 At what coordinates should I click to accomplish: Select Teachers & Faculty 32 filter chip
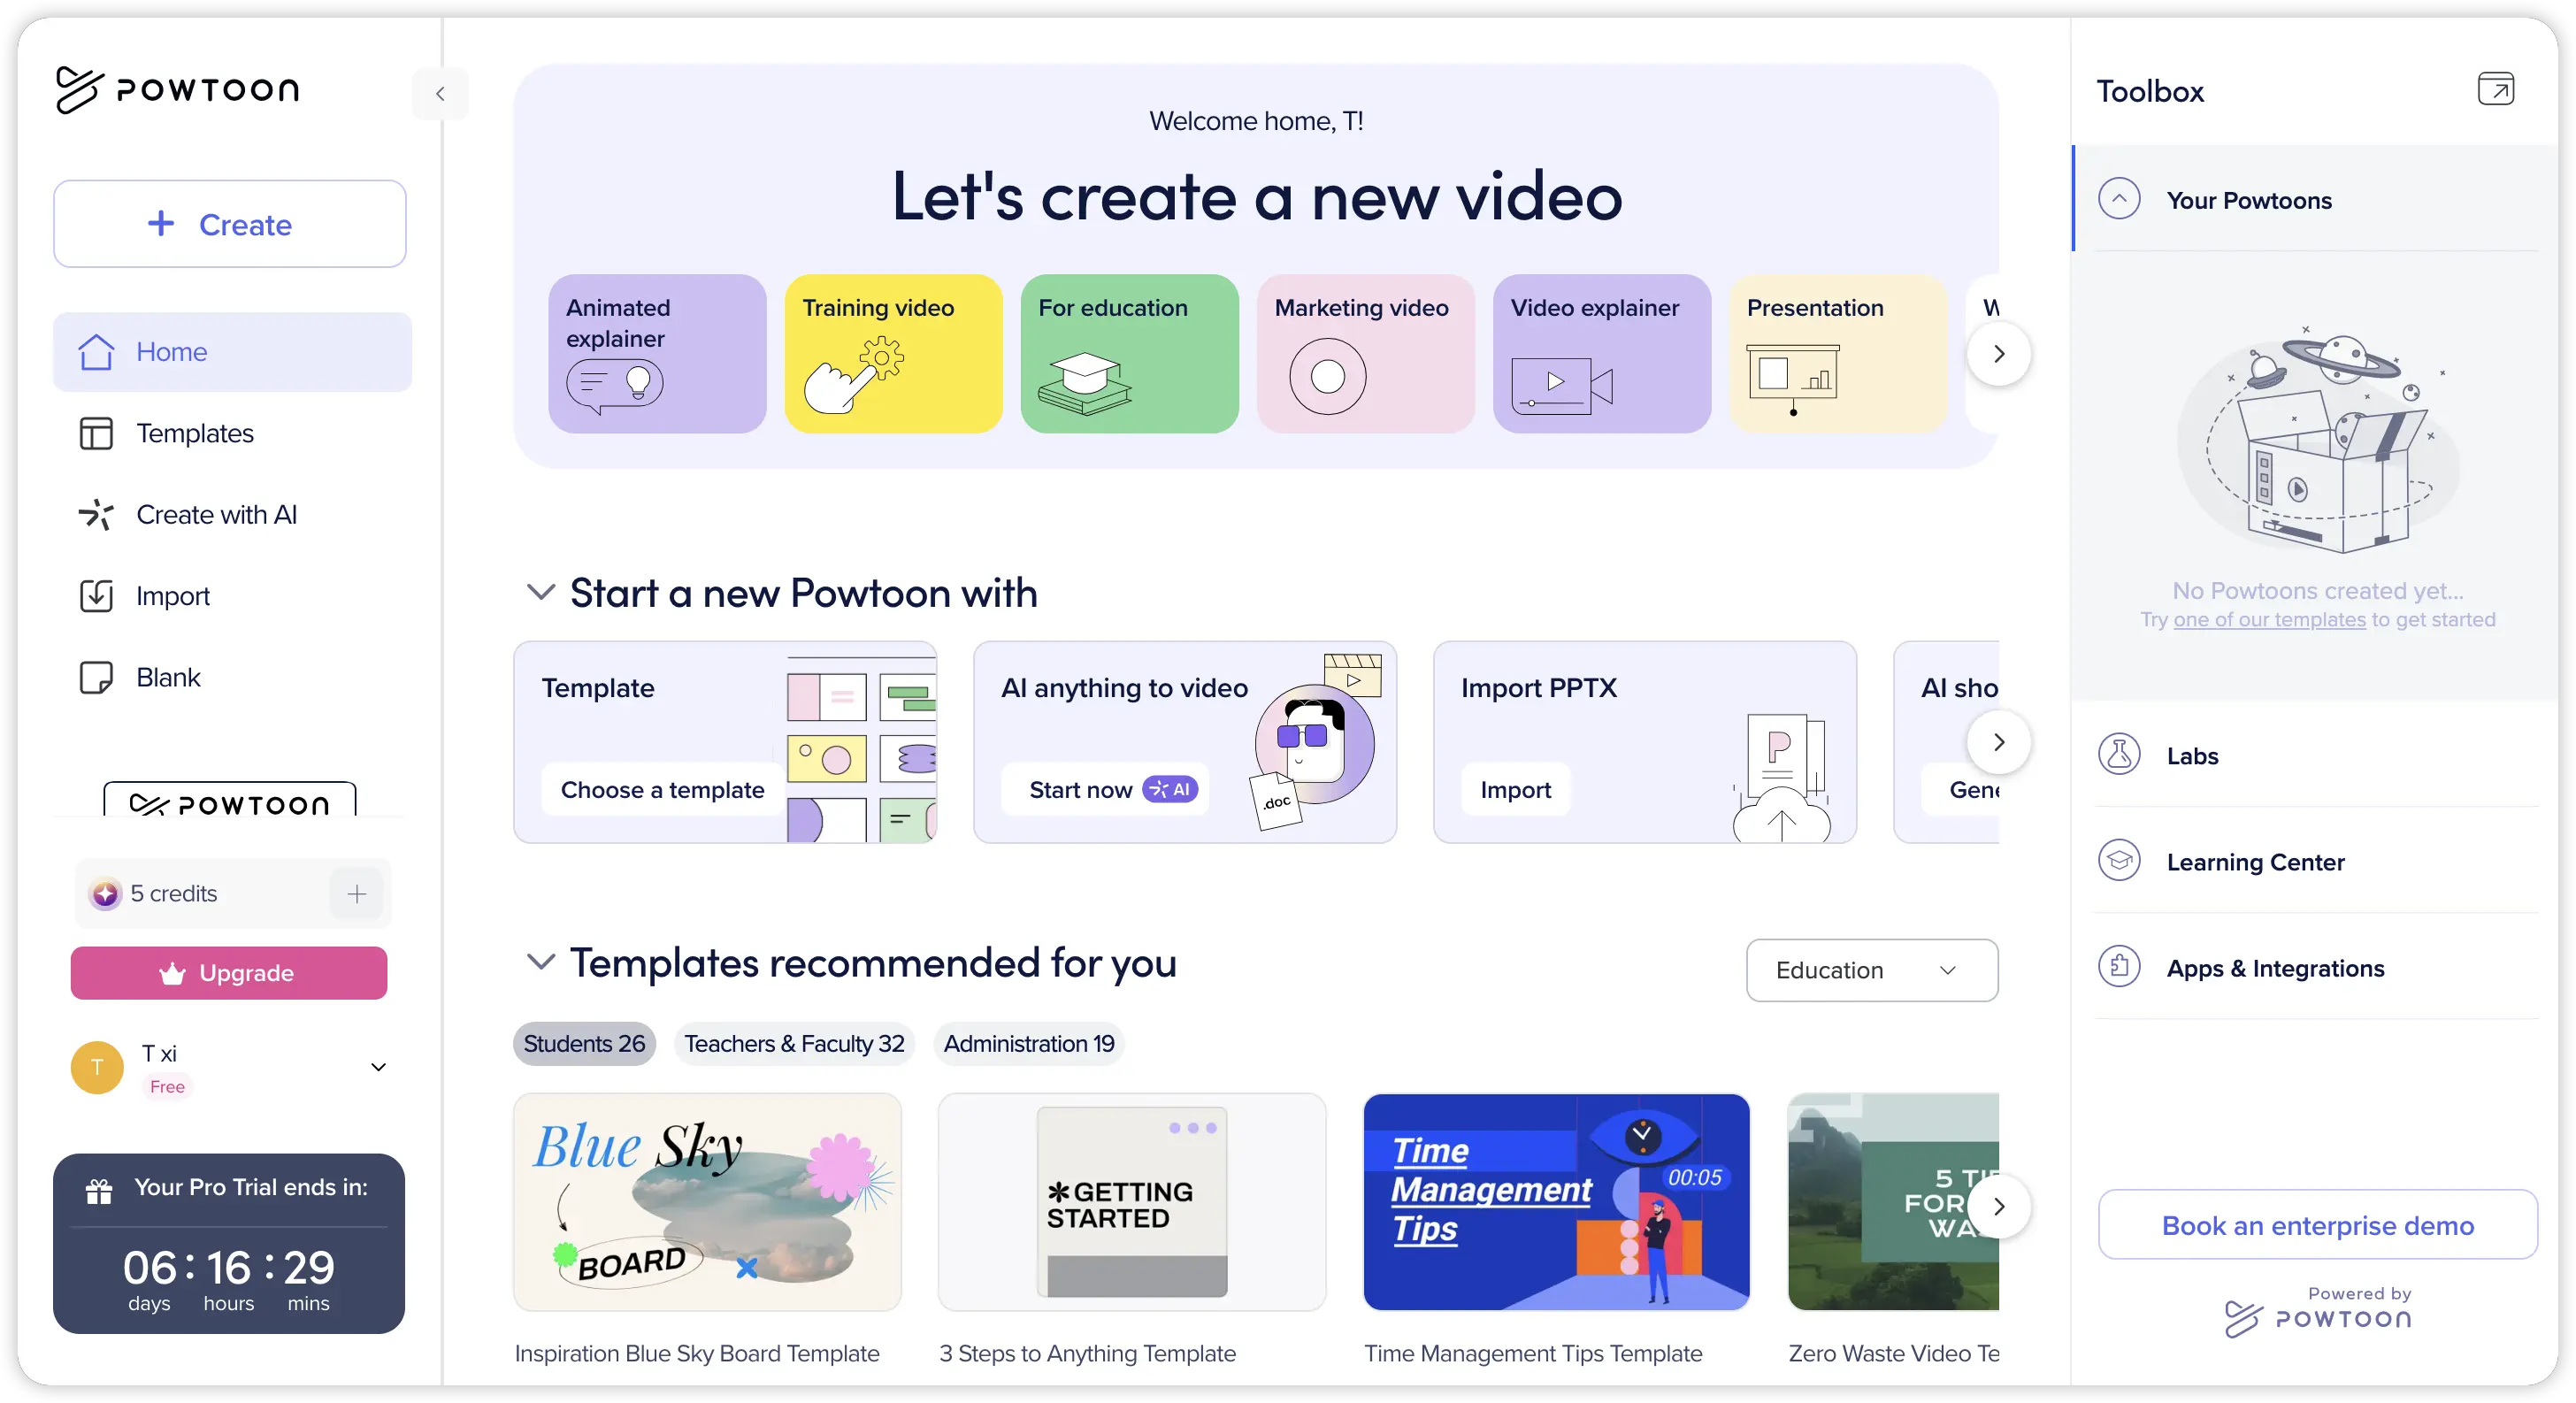794,1044
